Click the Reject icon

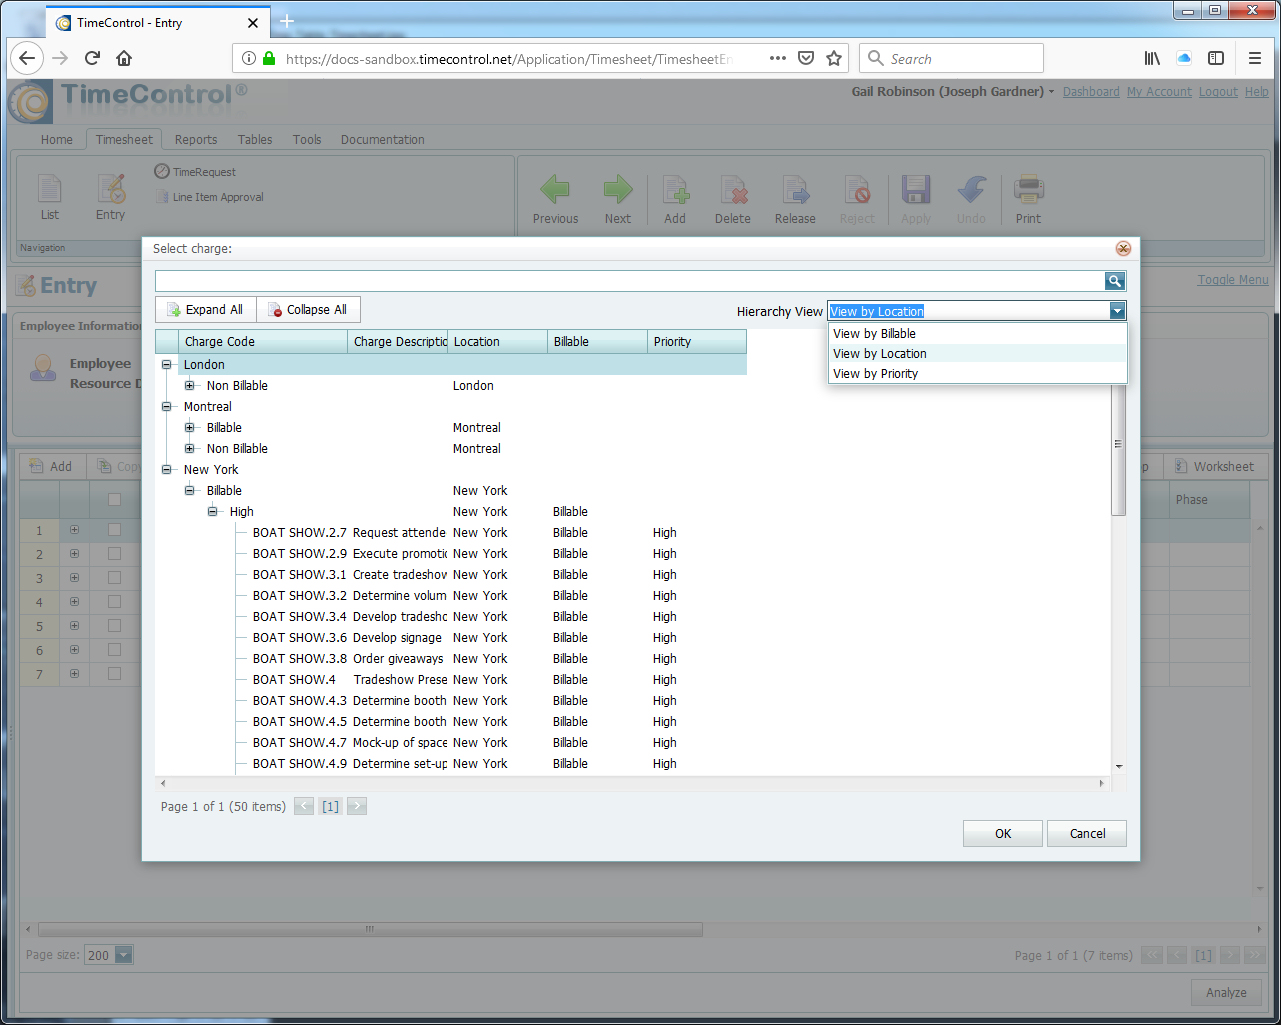857,199
